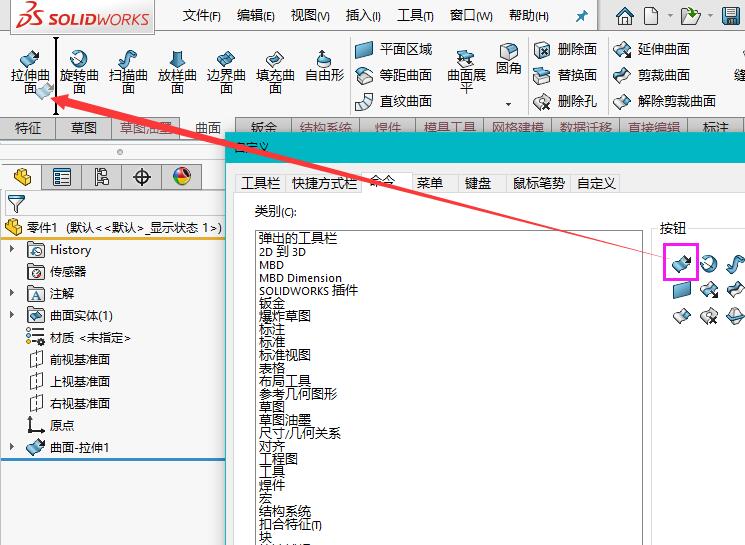Click the Save disk icon
Screen dimensions: 745x545
point(732,16)
